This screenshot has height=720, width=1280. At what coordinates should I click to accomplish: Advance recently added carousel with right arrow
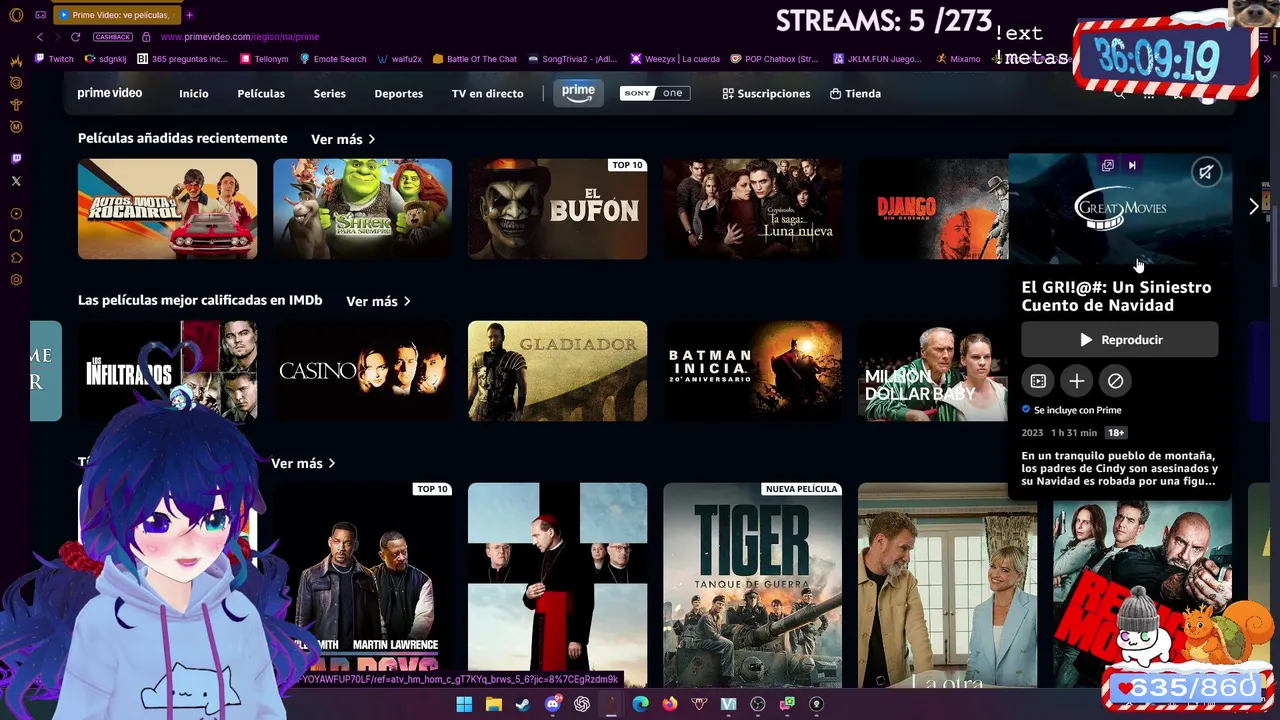tap(1254, 206)
